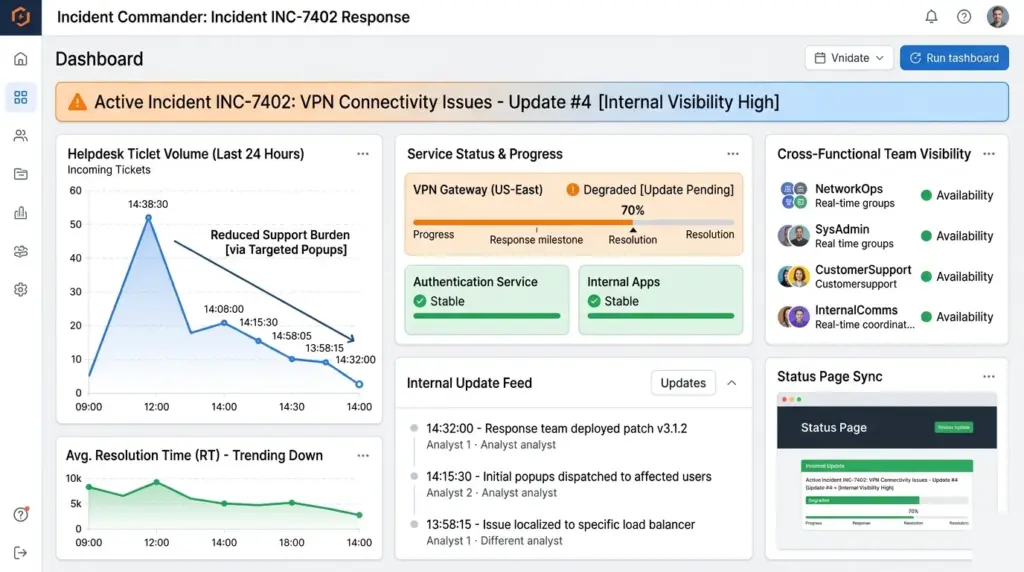Open the notifications bell

931,17
